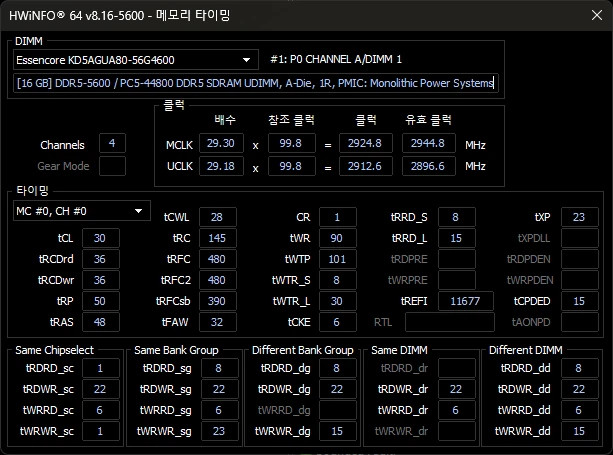Select the tWRWR_sg value 23

click(220, 431)
